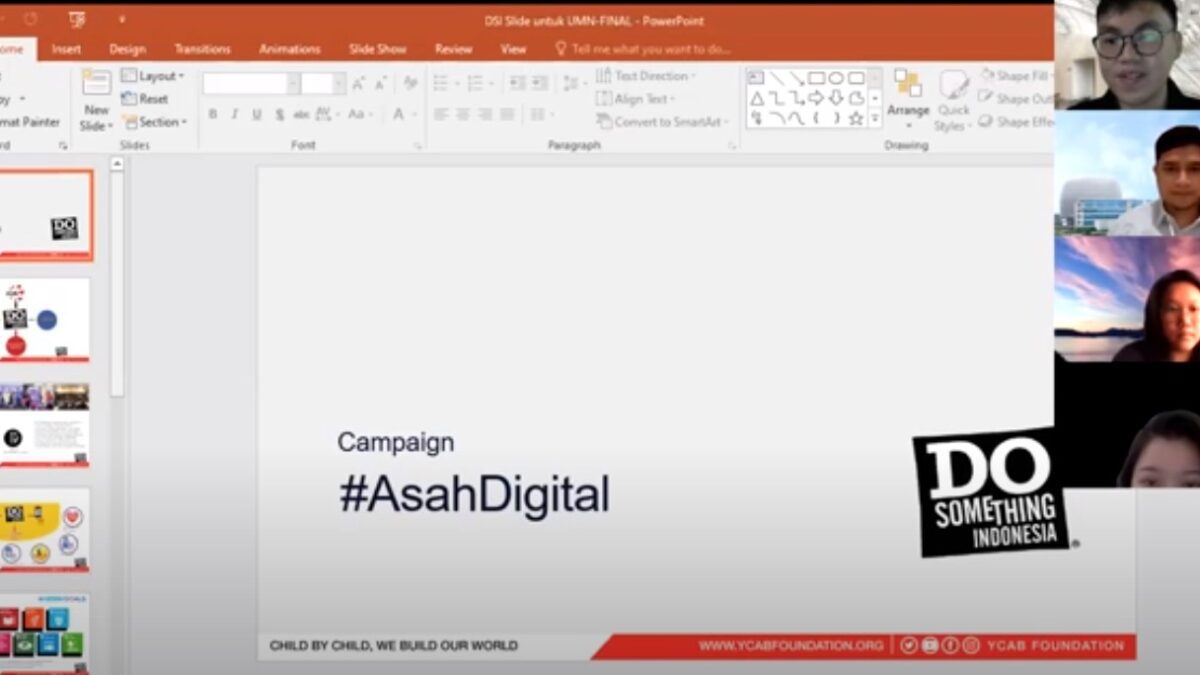Click the Font Color button
The height and width of the screenshot is (675, 1200).
click(x=402, y=115)
